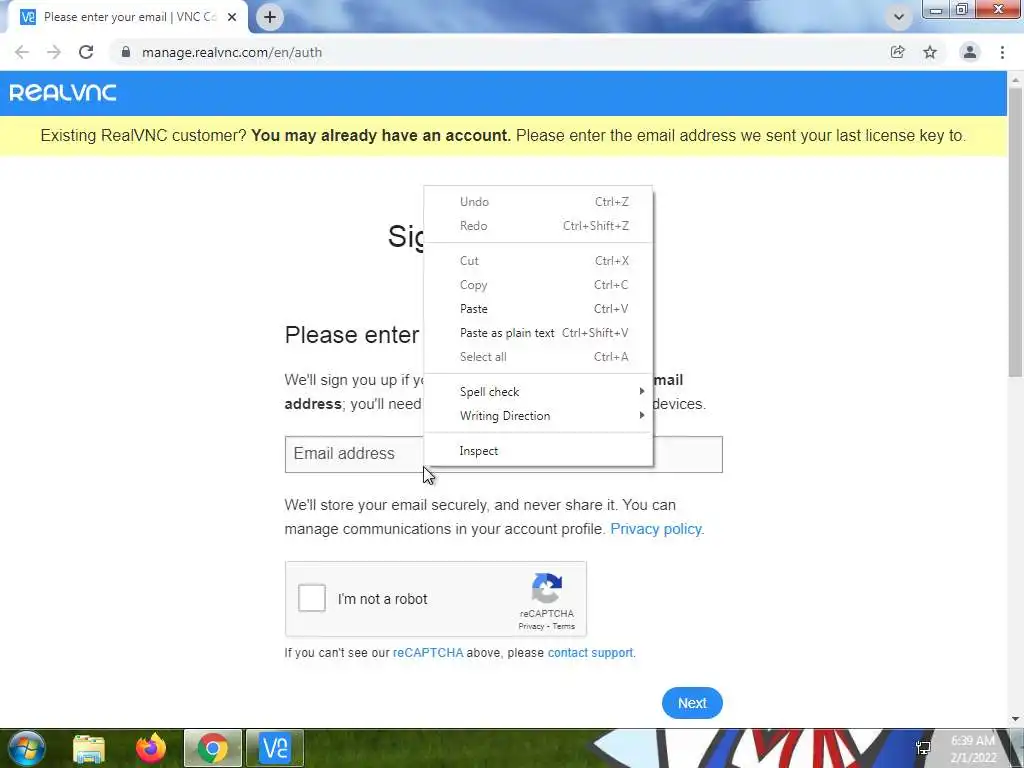Click Cut in the context menu
The height and width of the screenshot is (768, 1024).
coord(539,261)
